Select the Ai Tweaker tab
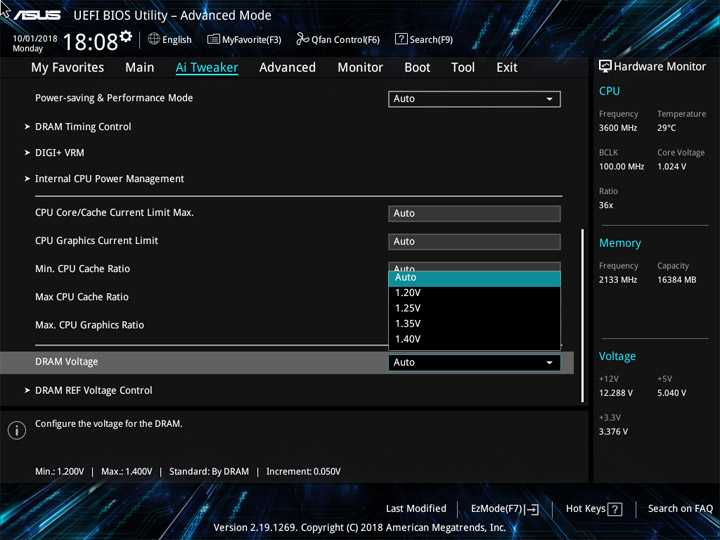This screenshot has width=720, height=540. pos(207,68)
